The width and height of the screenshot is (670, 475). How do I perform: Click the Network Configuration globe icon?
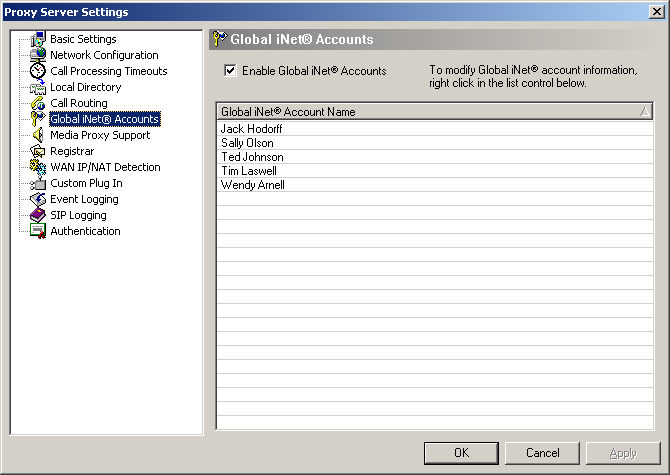(x=38, y=55)
